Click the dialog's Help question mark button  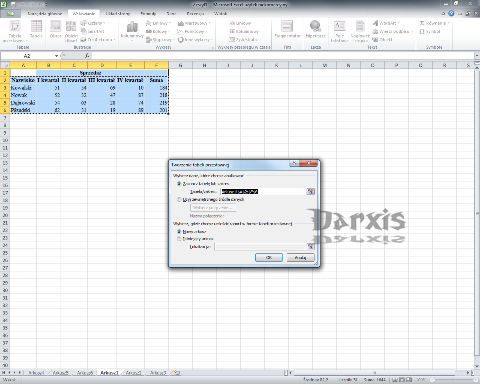(294, 163)
